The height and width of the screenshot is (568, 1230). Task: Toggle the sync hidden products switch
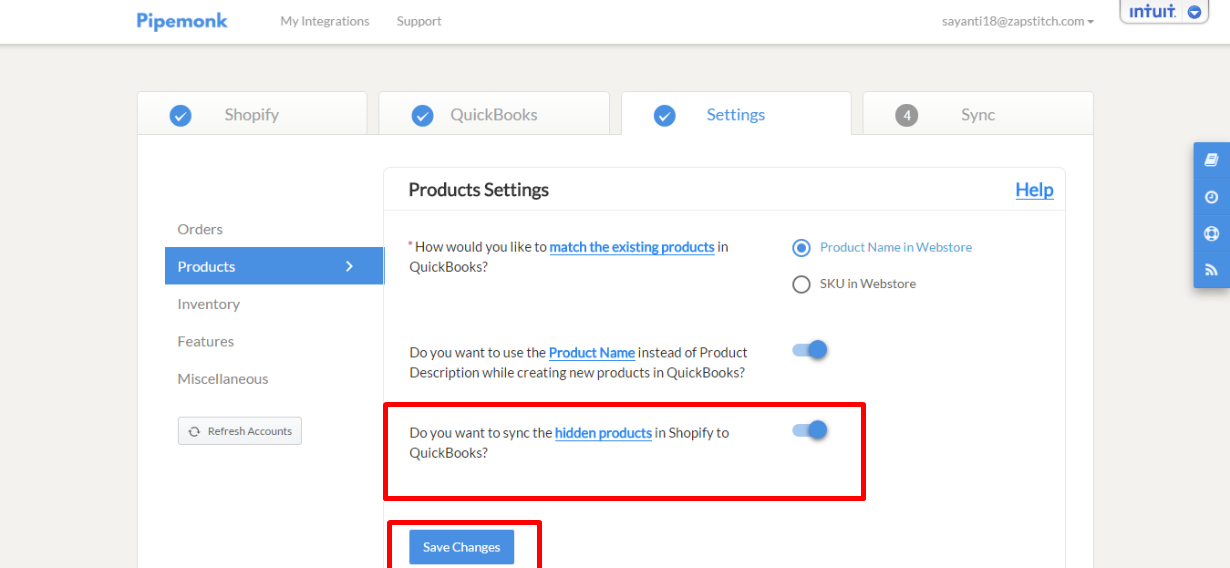810,430
